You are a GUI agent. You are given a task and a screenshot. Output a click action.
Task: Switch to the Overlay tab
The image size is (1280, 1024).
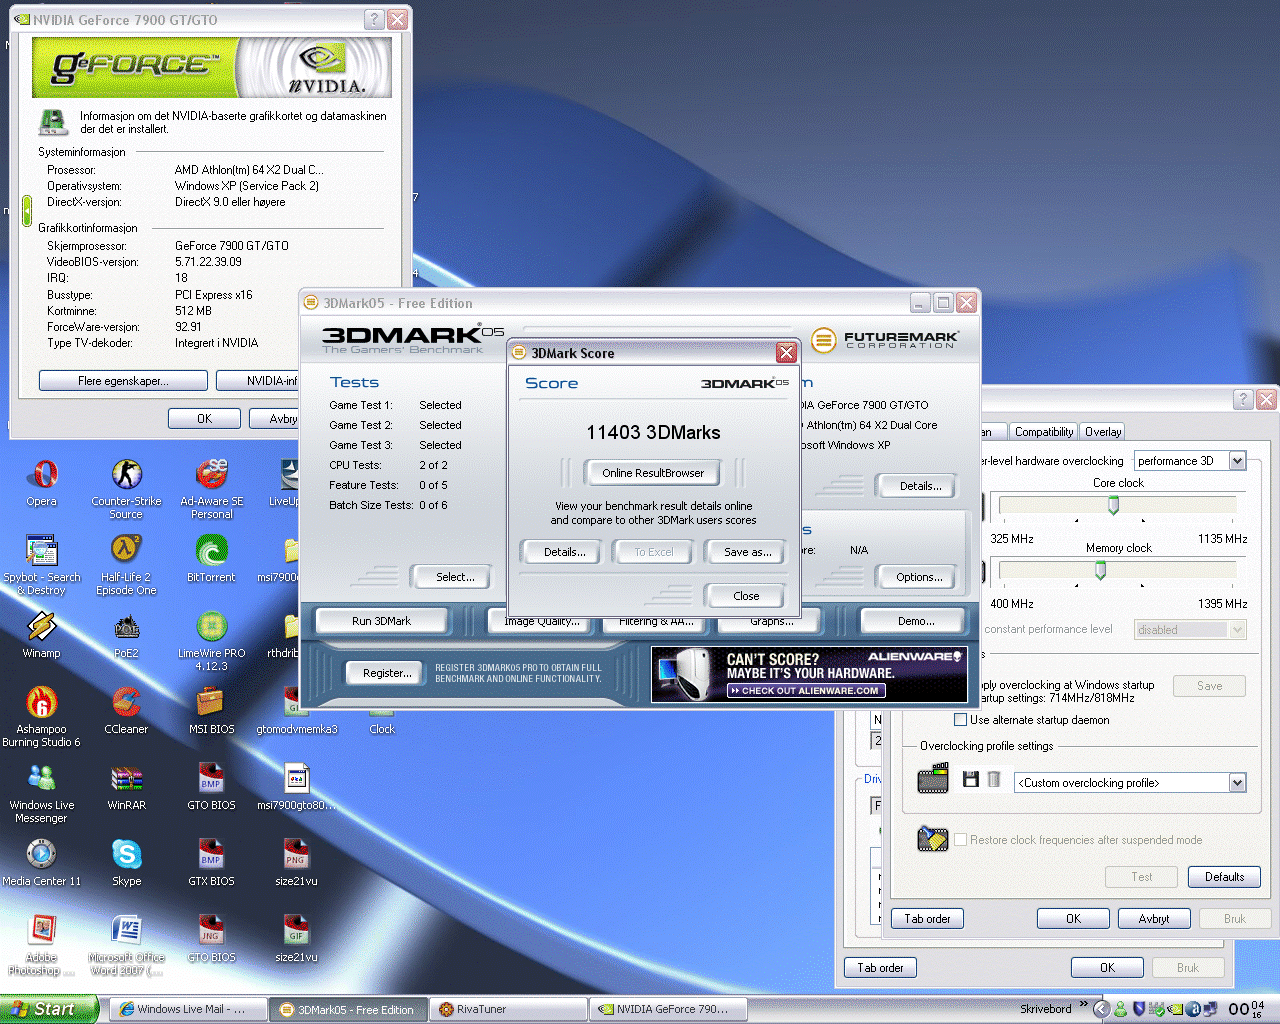point(1103,432)
